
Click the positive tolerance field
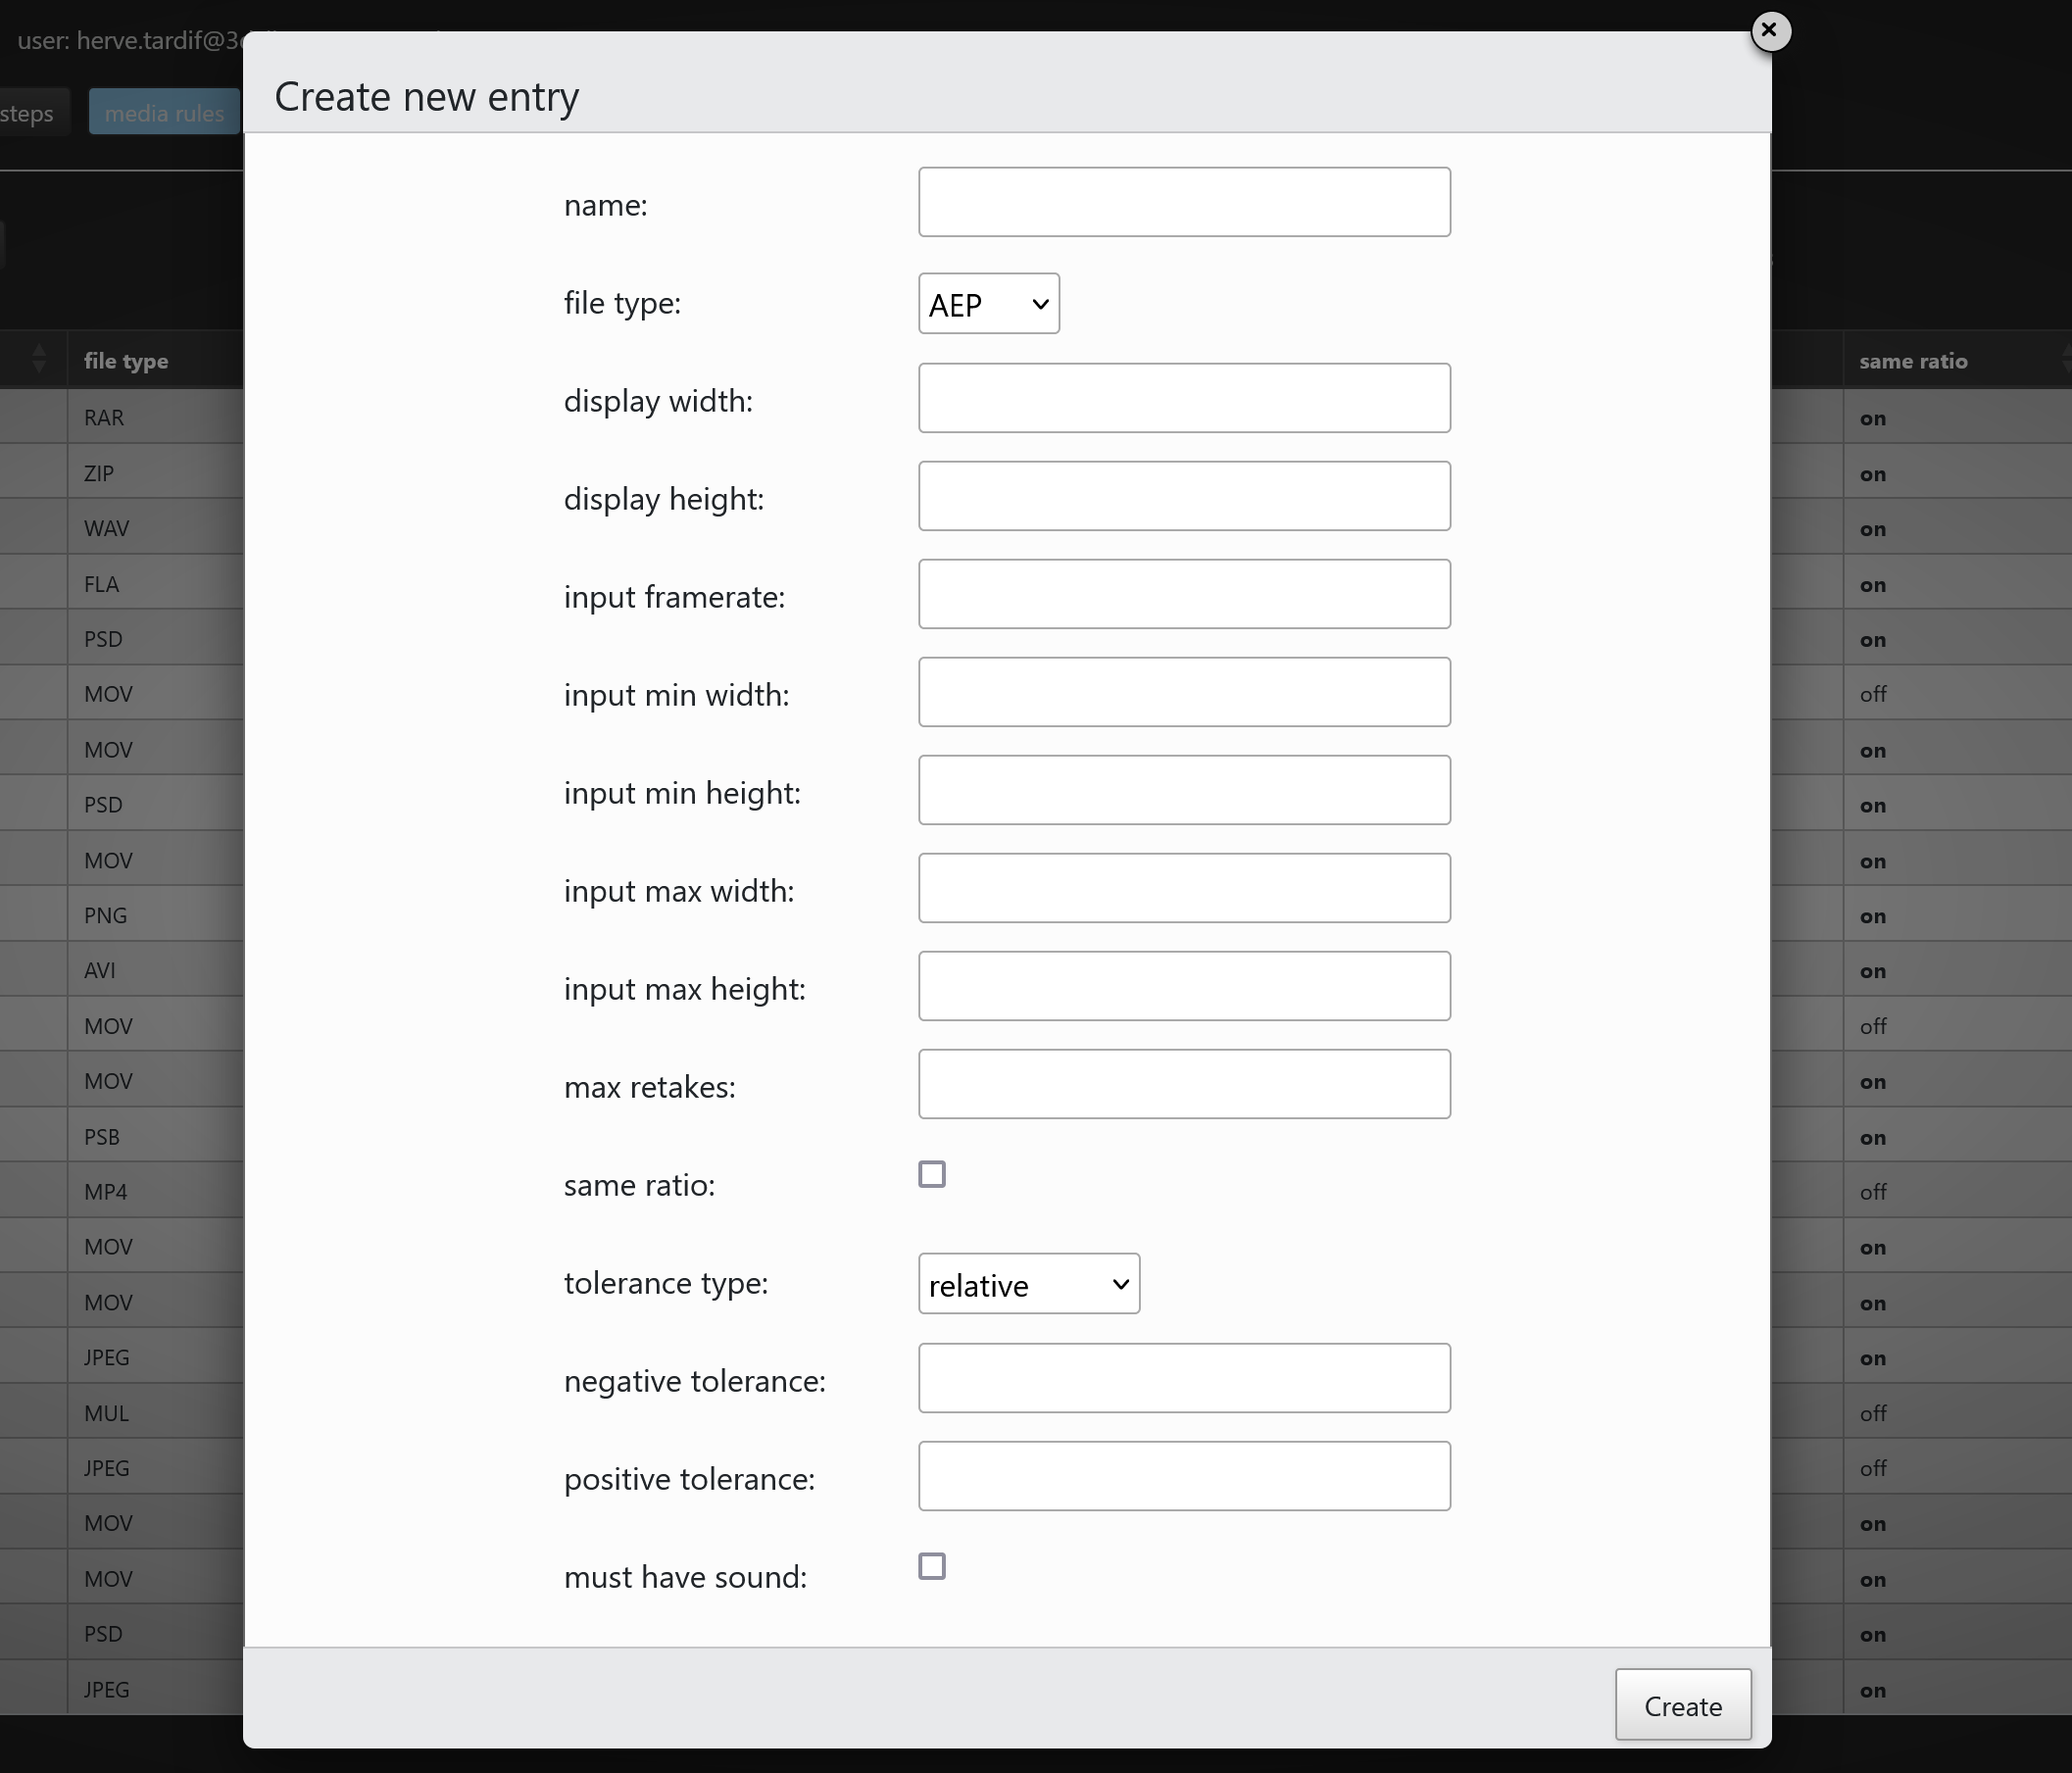[x=1183, y=1477]
